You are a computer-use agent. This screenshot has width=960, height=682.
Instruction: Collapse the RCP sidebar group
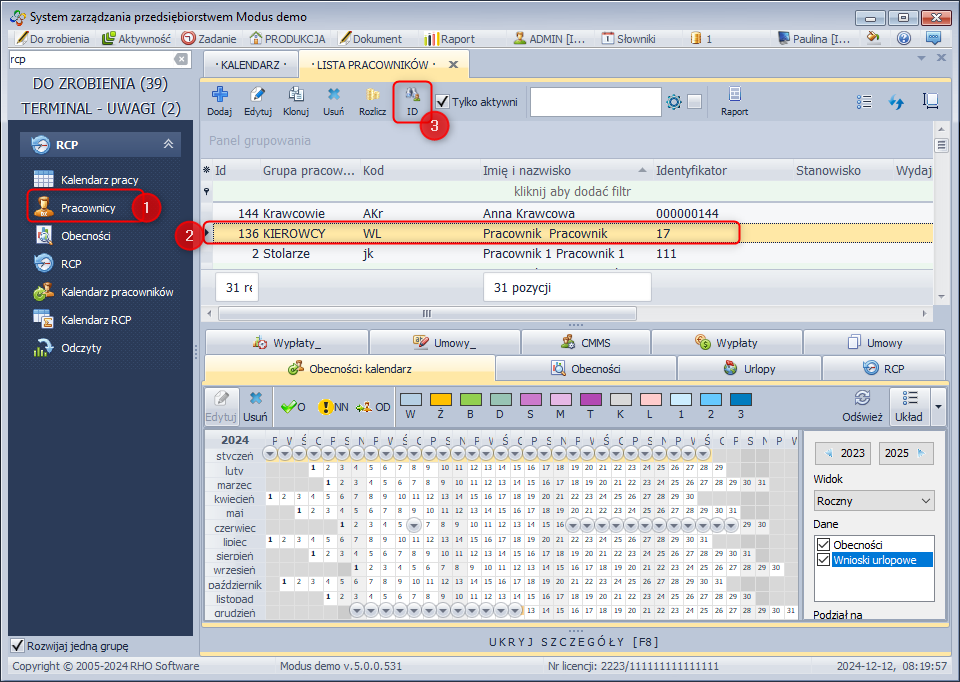[x=168, y=144]
